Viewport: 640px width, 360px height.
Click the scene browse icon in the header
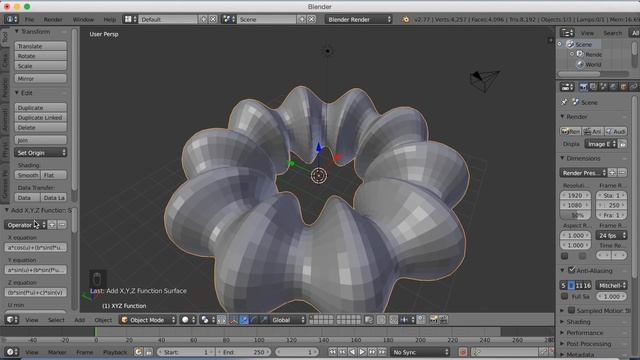(228, 19)
